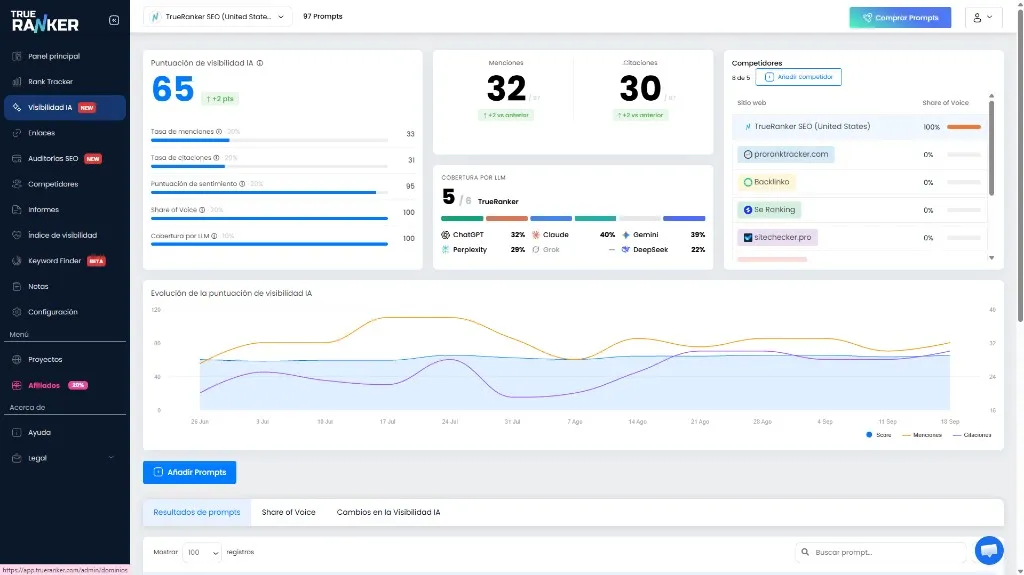Click info icon beside Share of Voice metric
Screen dimensions: 1024x575
202,210
